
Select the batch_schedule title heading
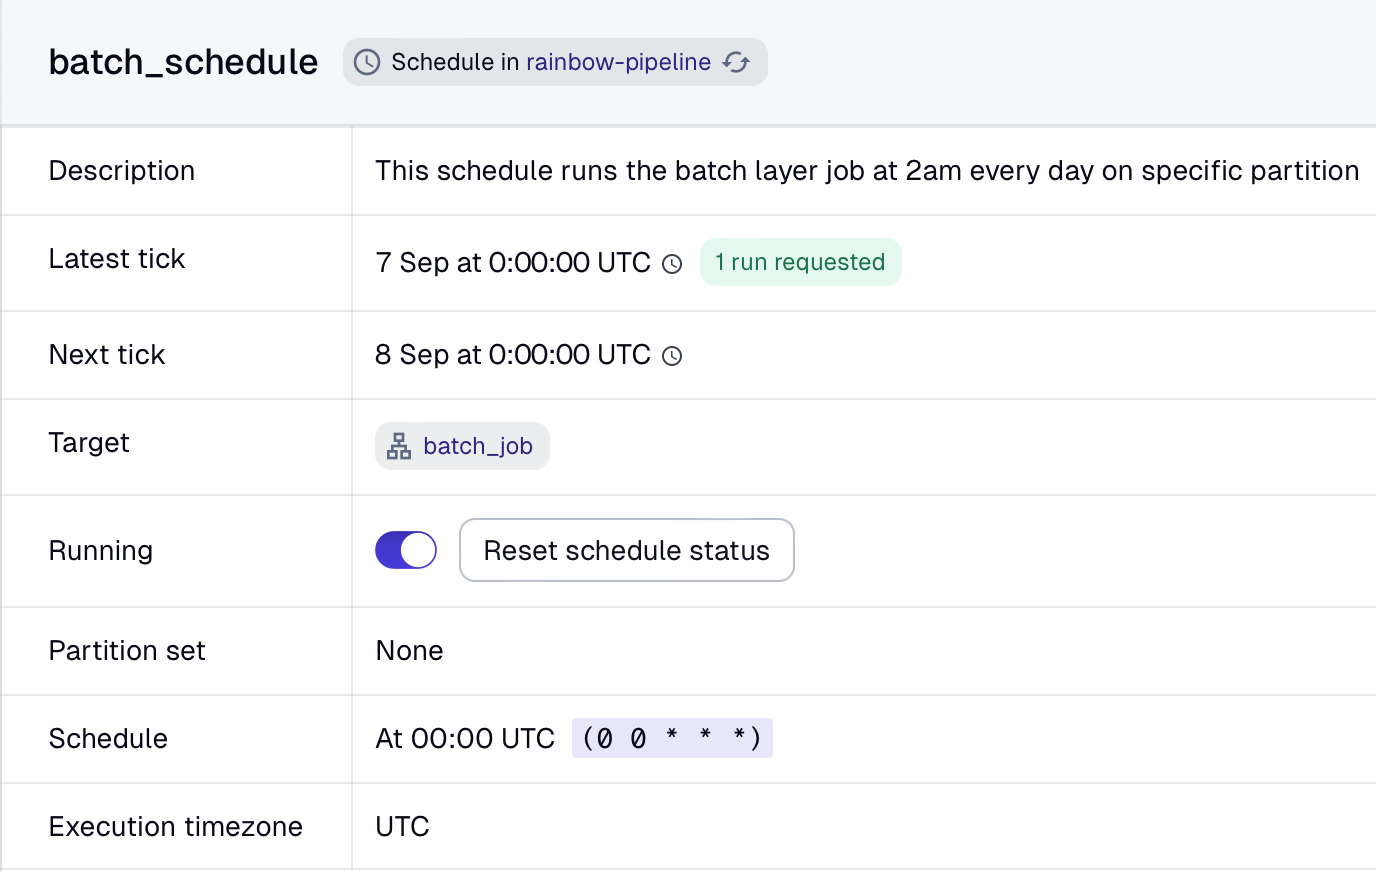[183, 61]
